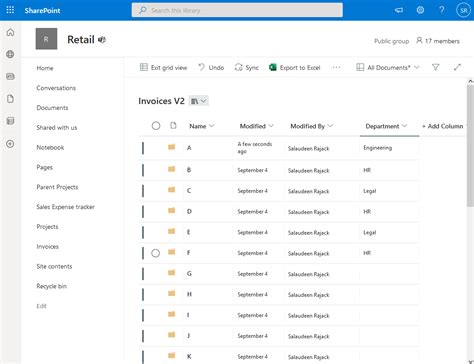Click the Retail site title
474x364 pixels.
[81, 40]
